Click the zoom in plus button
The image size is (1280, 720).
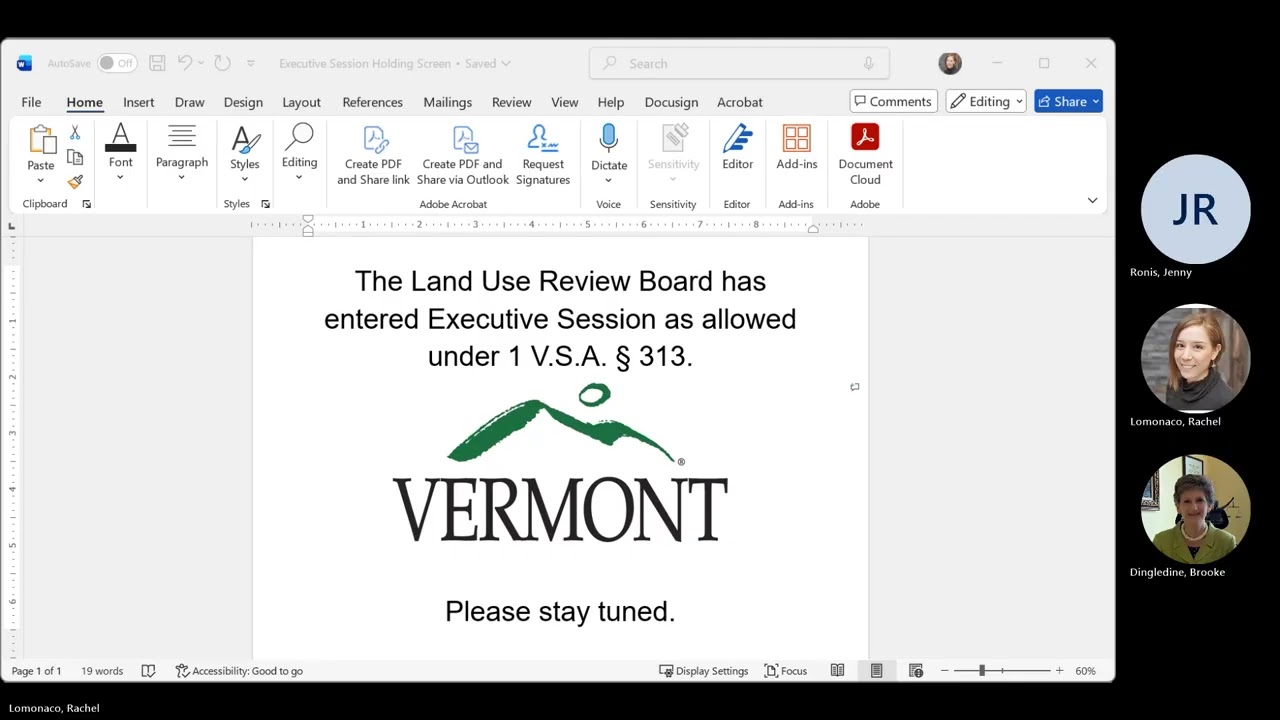point(1059,671)
